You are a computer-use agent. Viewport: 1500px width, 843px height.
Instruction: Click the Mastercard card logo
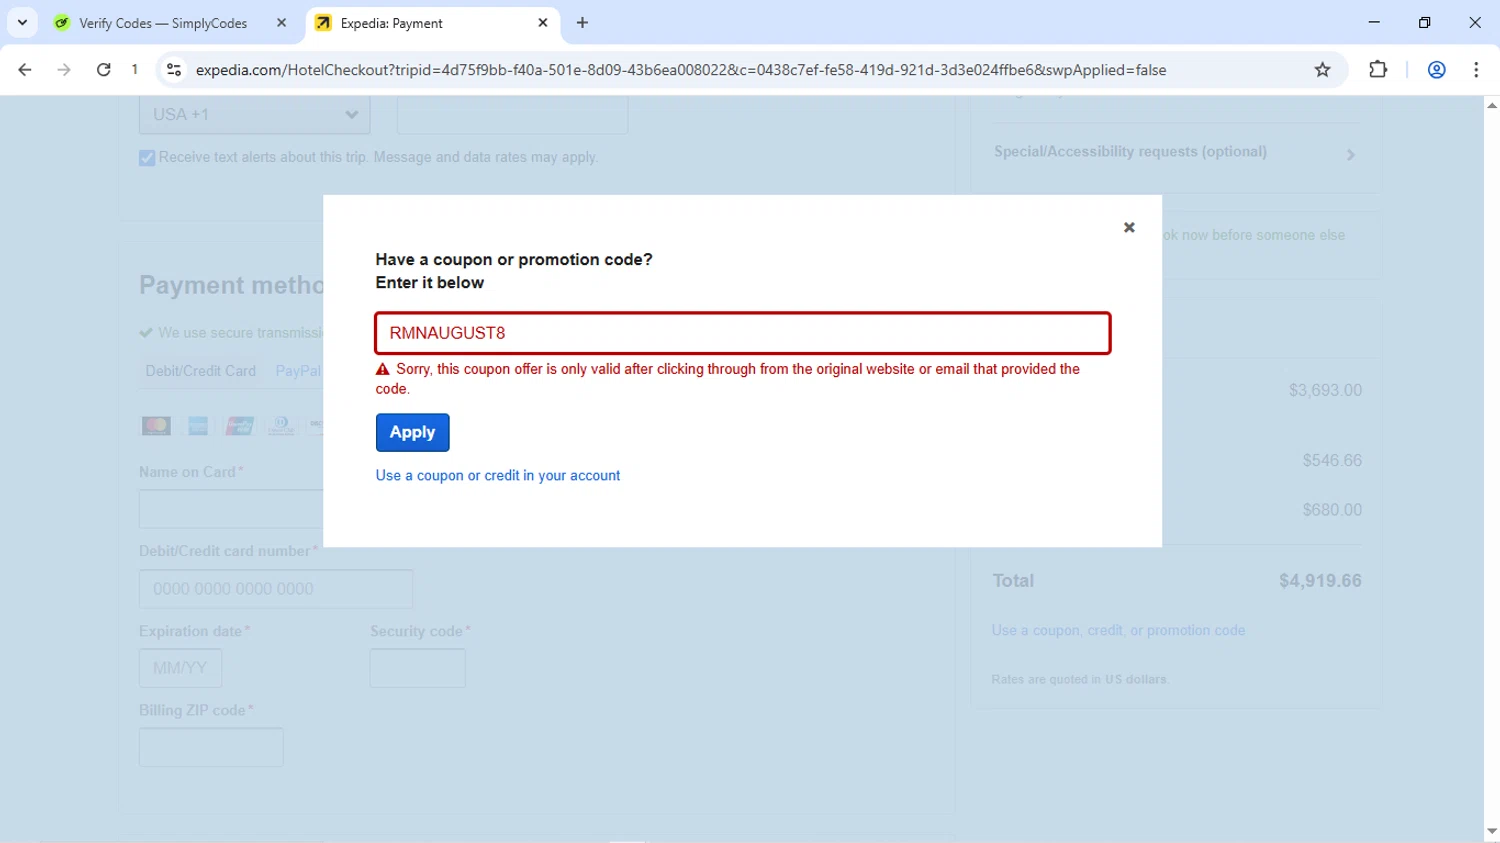coord(156,426)
